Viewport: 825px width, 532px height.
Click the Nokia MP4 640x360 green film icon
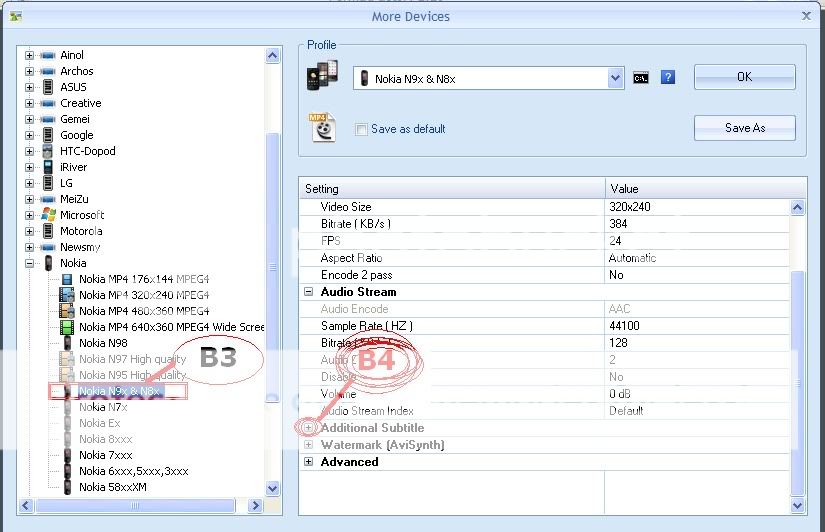click(67, 327)
